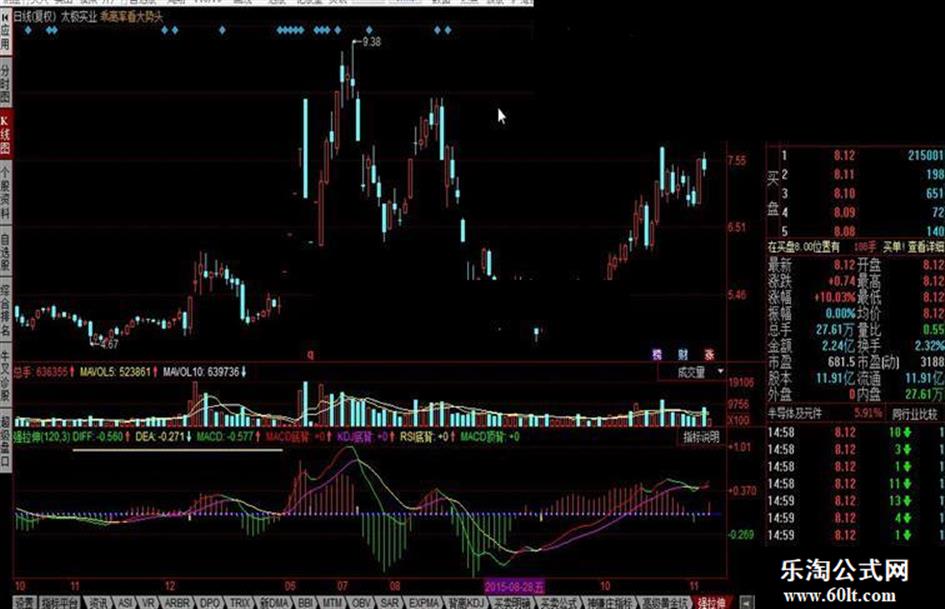Open 牛叉诊股 in the sidebar
945x609 pixels.
5,376
